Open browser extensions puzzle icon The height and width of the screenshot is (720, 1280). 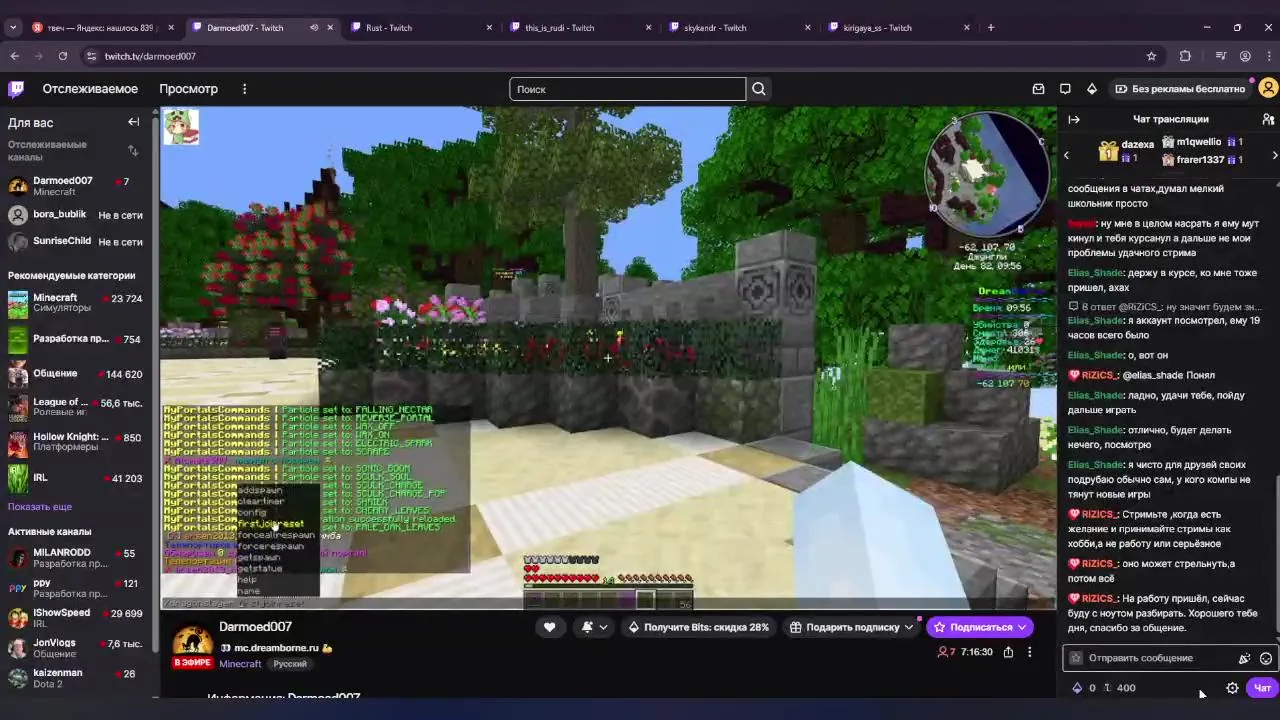click(x=1185, y=56)
